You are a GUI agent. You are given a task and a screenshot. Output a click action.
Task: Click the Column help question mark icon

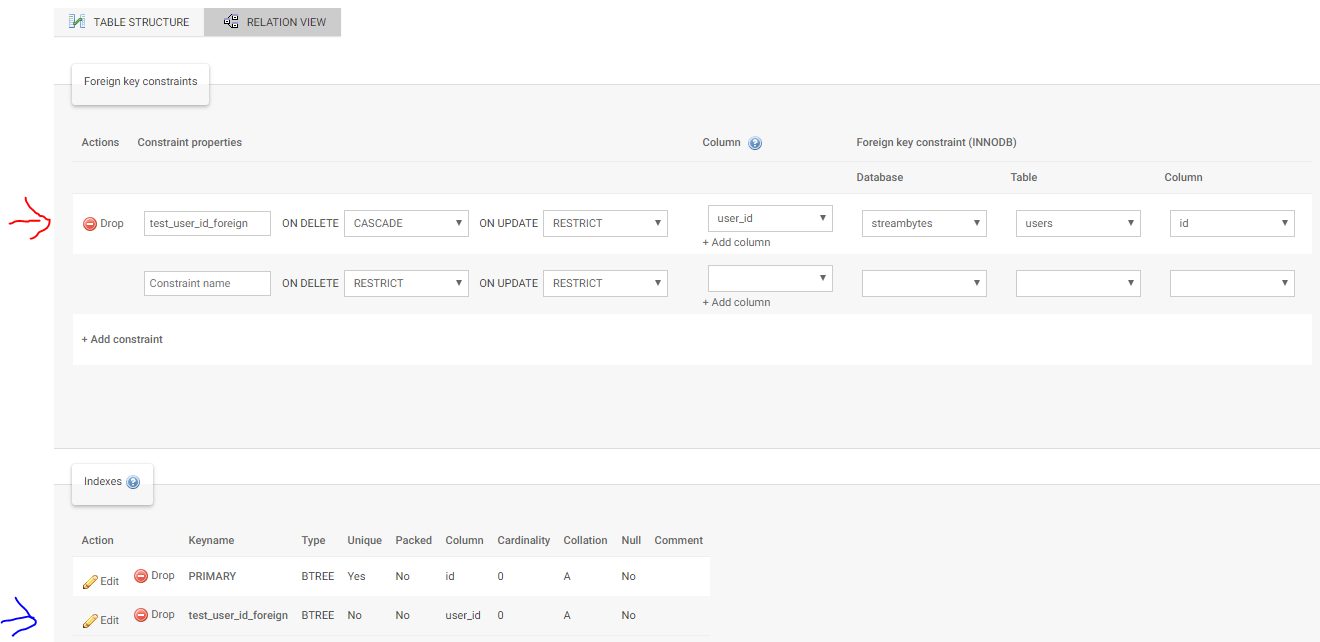(755, 143)
